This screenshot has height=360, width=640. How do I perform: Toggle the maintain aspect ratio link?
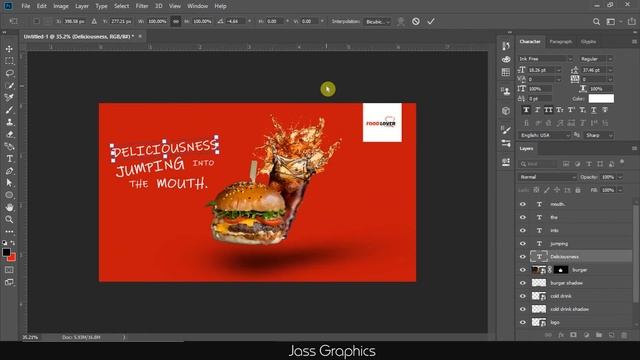pos(176,21)
